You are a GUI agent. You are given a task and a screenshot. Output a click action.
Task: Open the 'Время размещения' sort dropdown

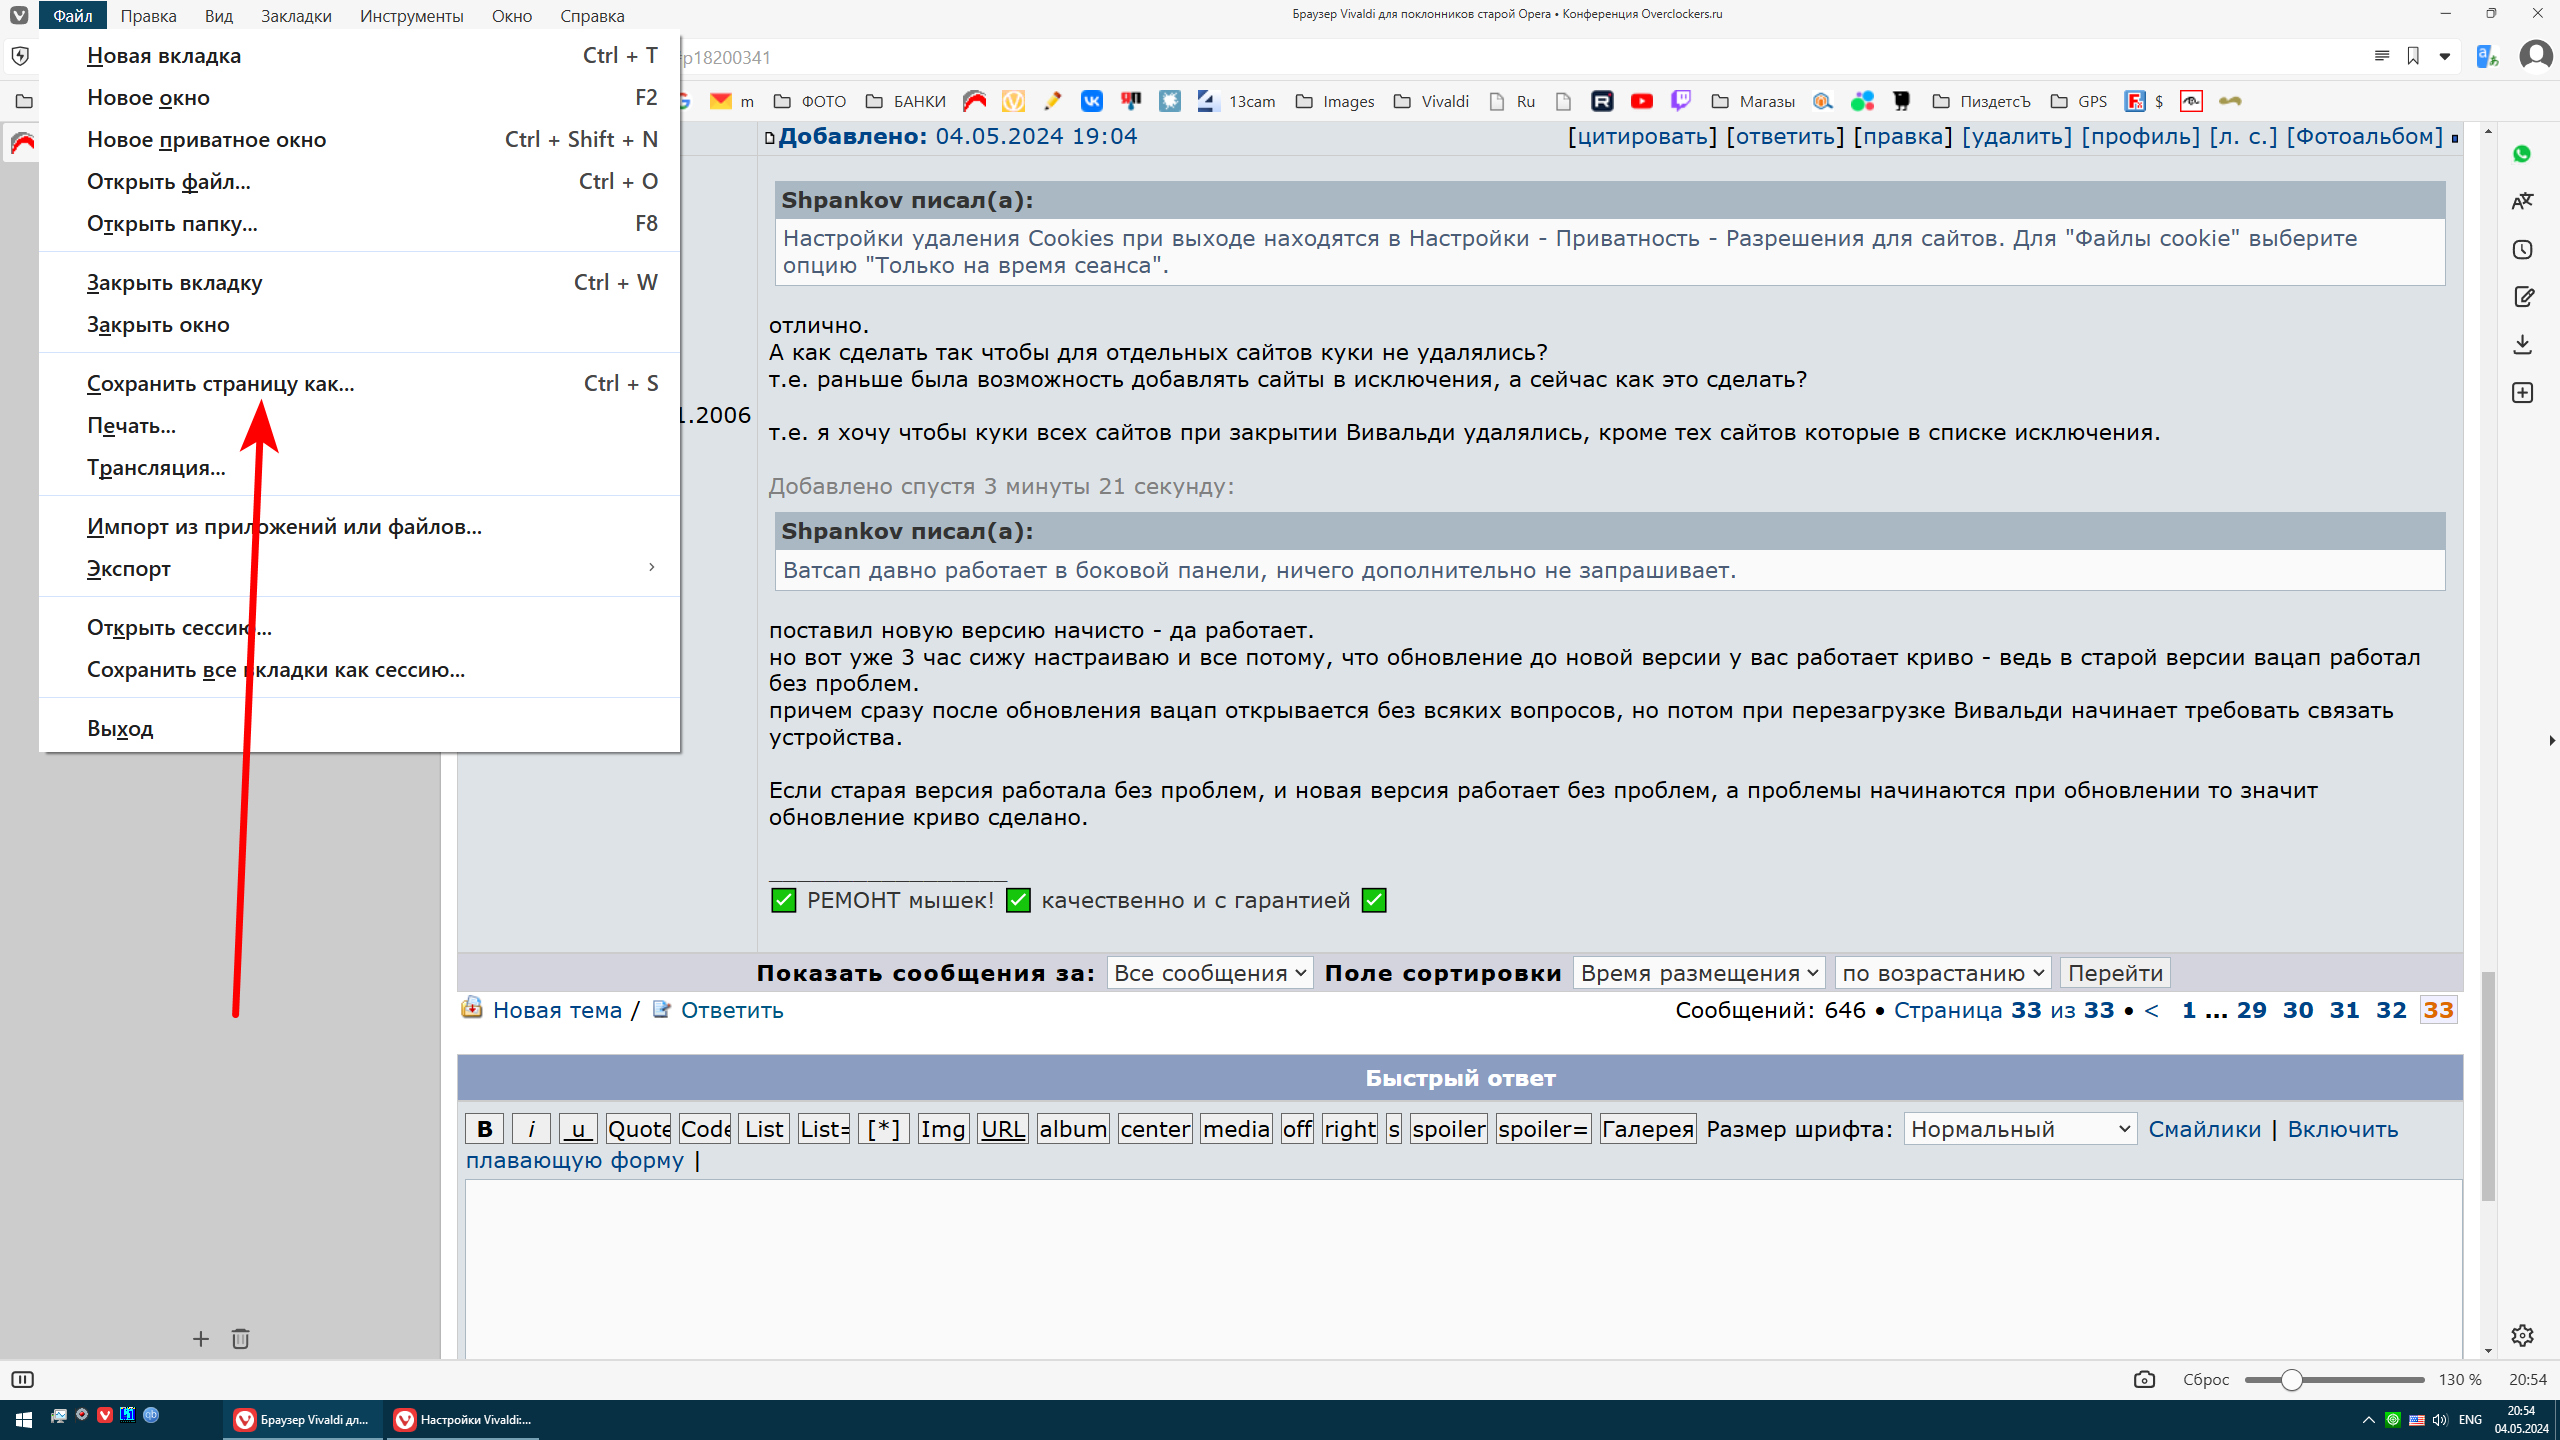pos(1698,973)
